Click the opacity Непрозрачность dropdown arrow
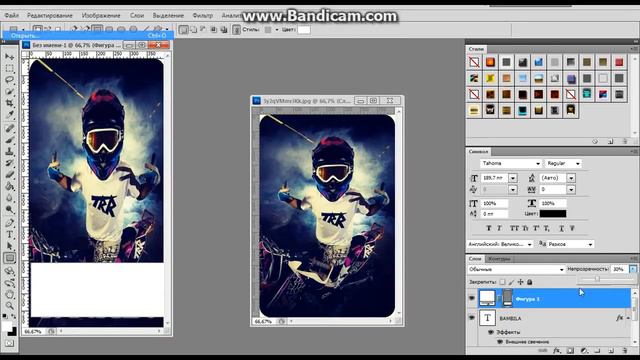The image size is (640, 360). point(633,269)
